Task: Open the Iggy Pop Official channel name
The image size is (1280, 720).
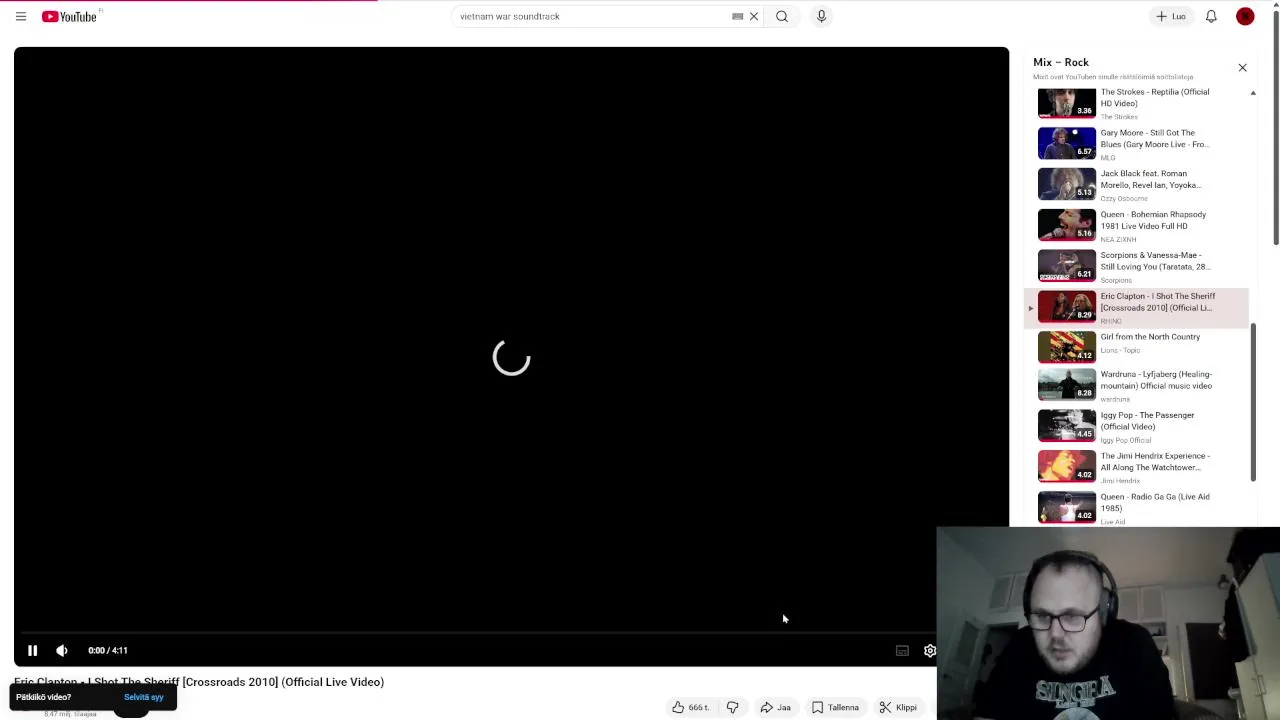Action: pyautogui.click(x=1126, y=440)
